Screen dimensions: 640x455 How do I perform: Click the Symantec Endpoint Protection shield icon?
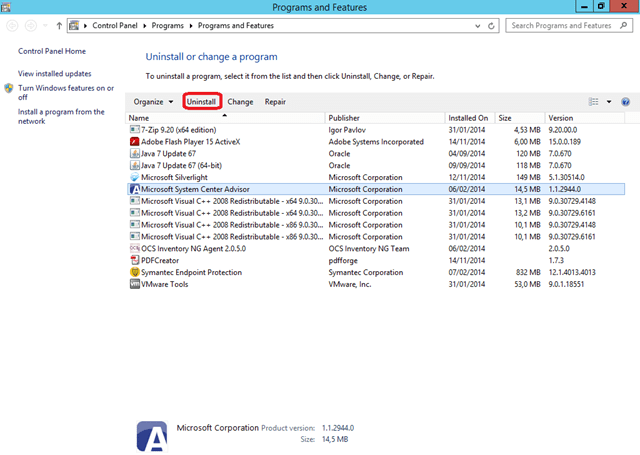click(x=134, y=272)
